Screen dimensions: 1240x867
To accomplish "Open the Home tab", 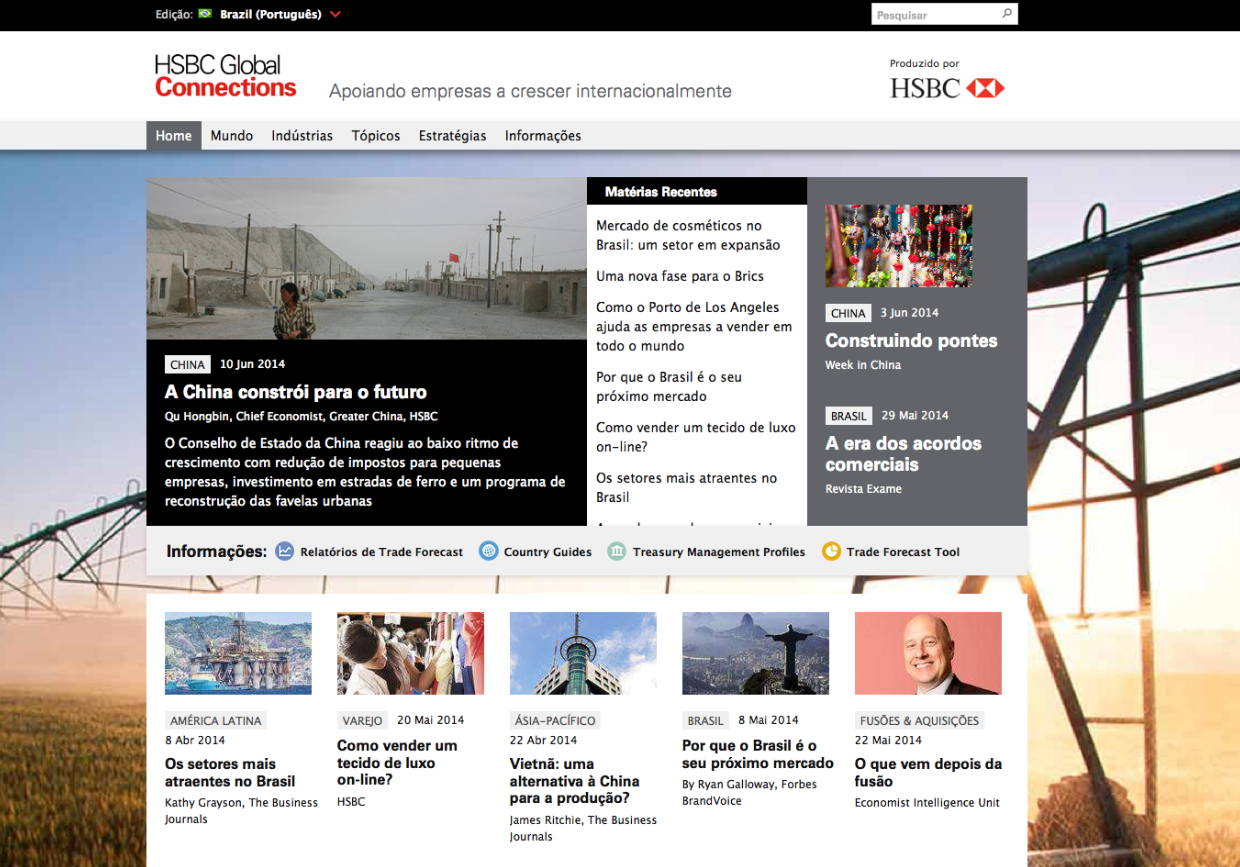I will (174, 136).
